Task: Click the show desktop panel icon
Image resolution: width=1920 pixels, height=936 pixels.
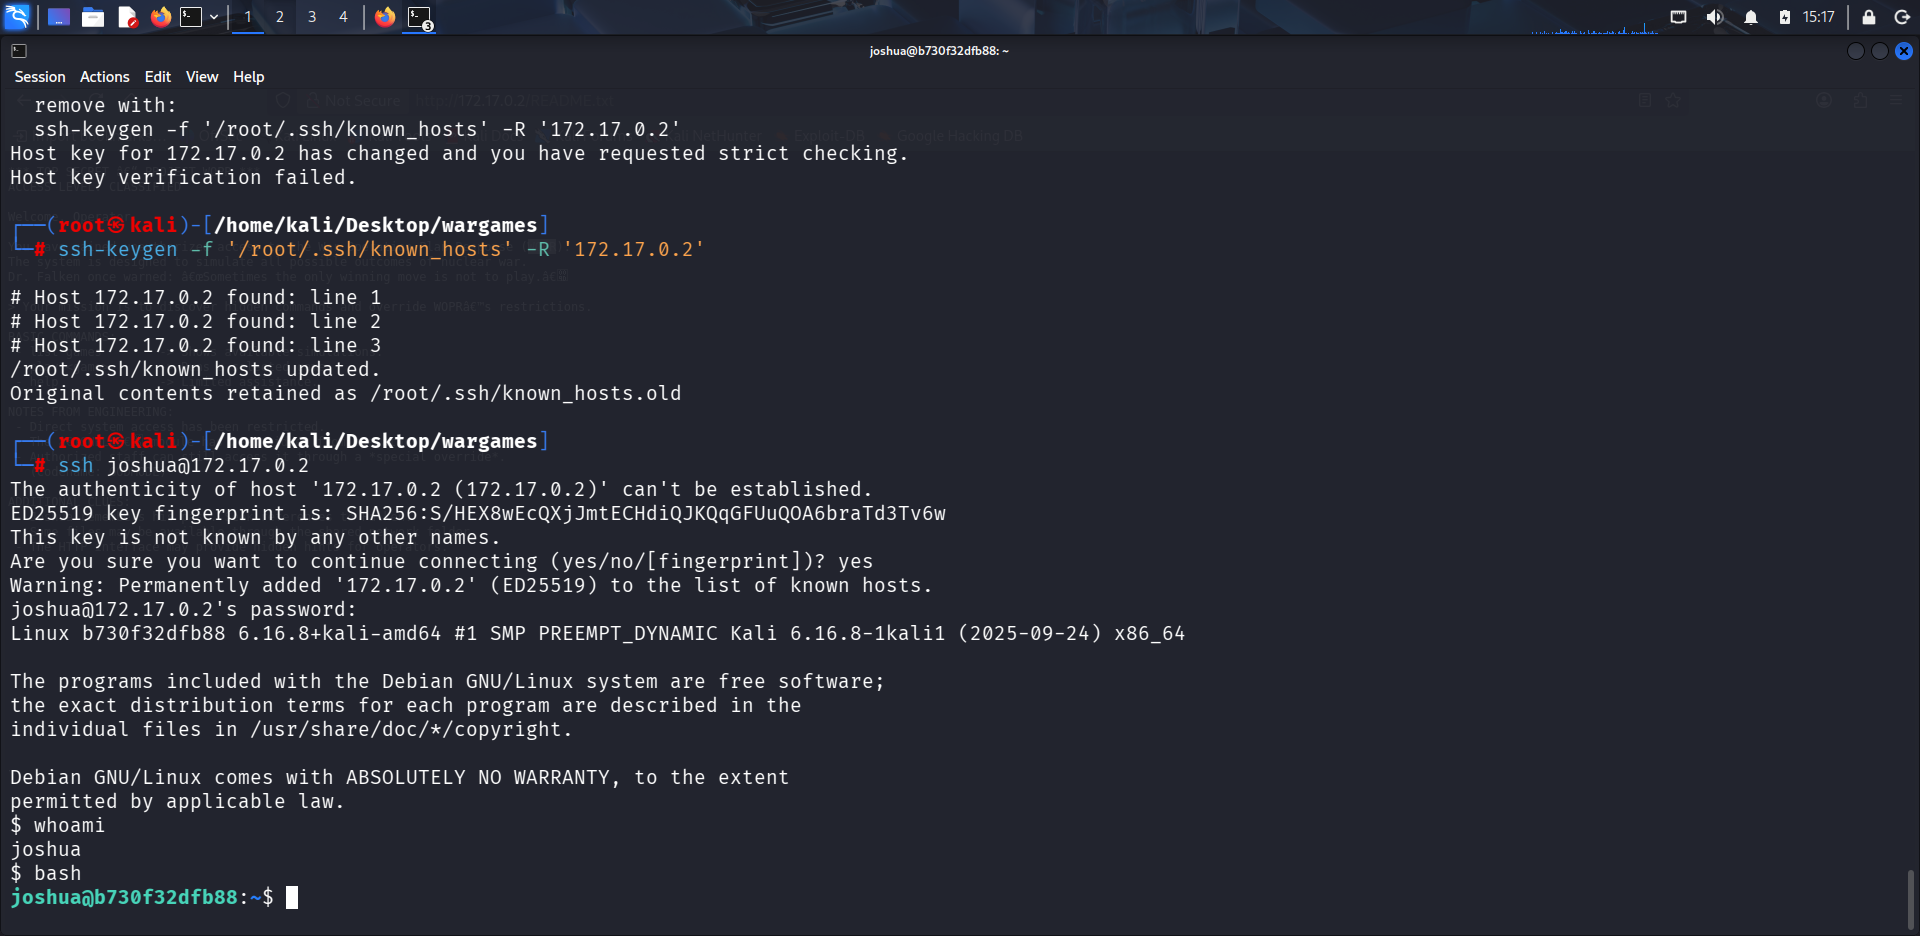Action: (x=59, y=17)
